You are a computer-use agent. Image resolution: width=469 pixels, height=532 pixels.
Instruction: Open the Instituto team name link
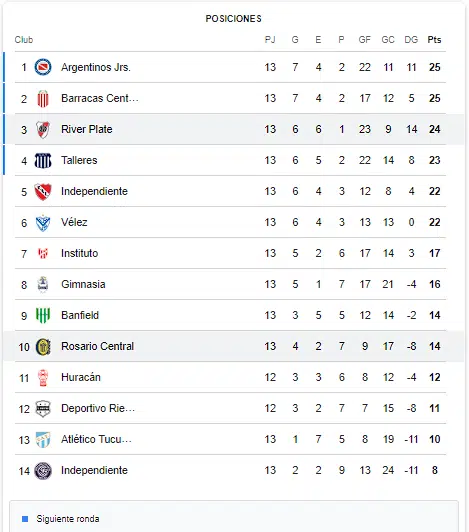(79, 253)
